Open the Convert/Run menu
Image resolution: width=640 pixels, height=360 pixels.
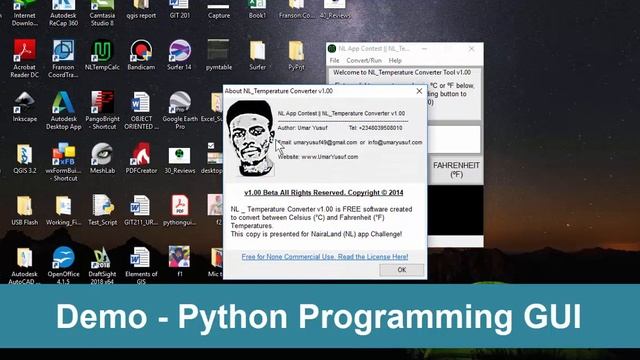coord(364,60)
